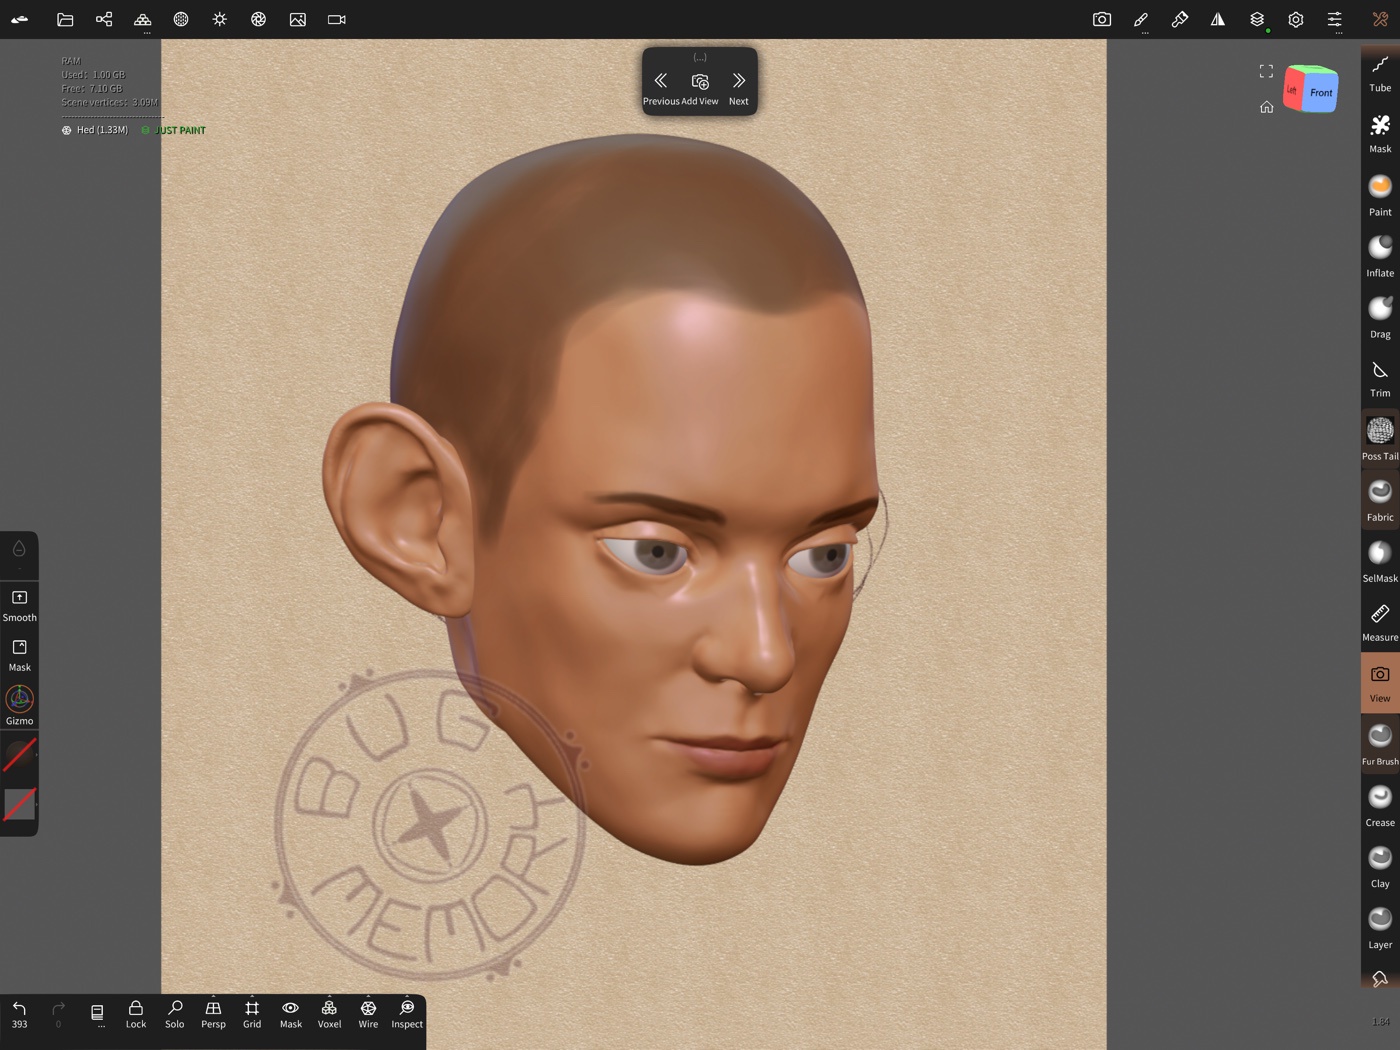Select the Layer brush
The image size is (1400, 1050).
[1380, 927]
